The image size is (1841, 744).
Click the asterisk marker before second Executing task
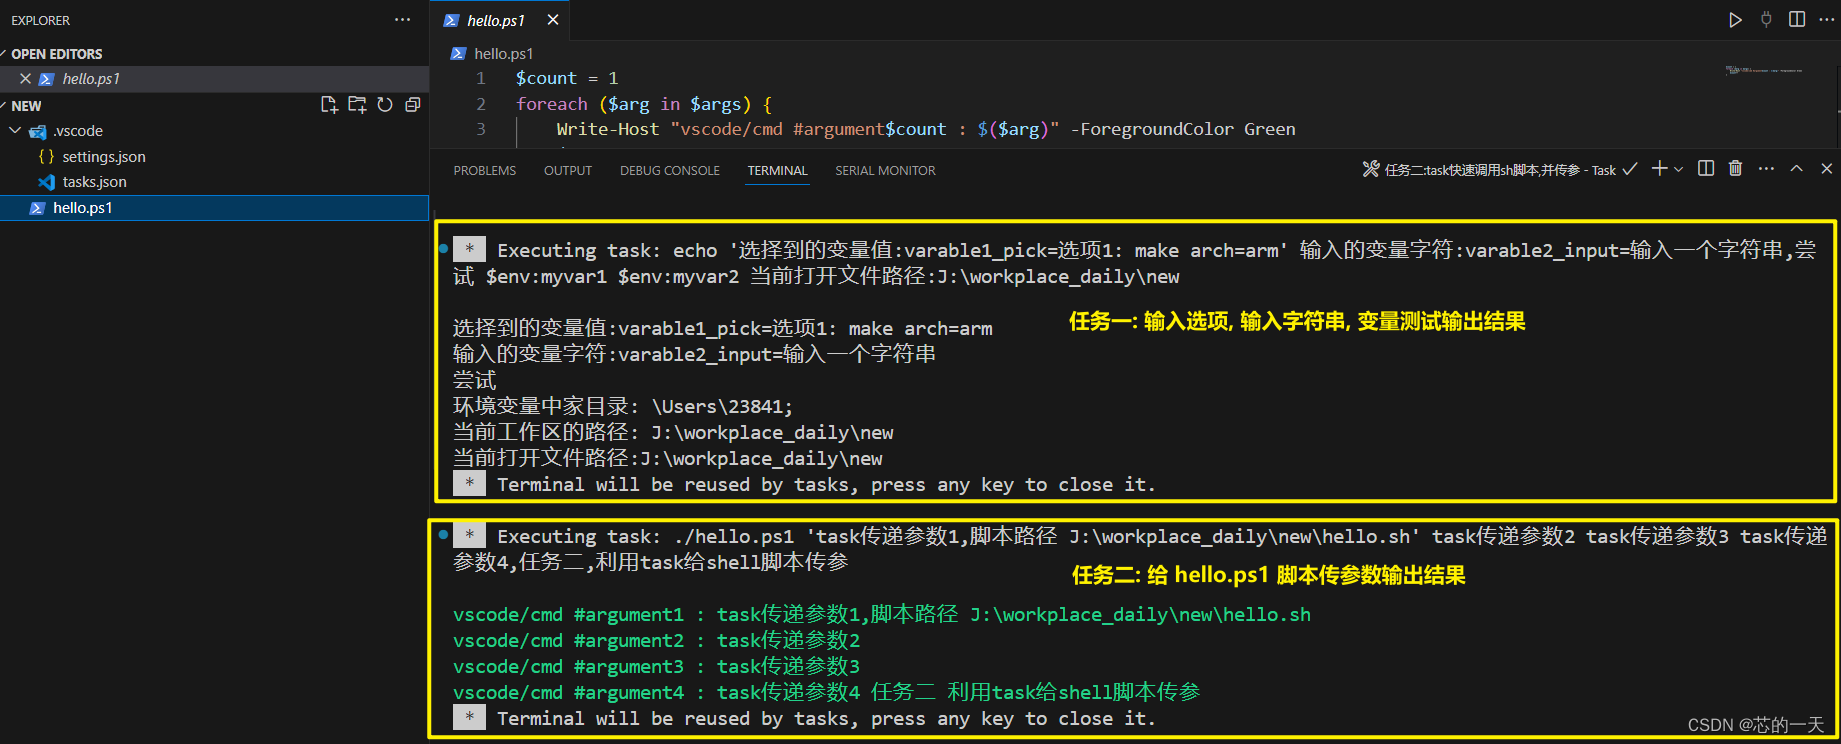(469, 536)
